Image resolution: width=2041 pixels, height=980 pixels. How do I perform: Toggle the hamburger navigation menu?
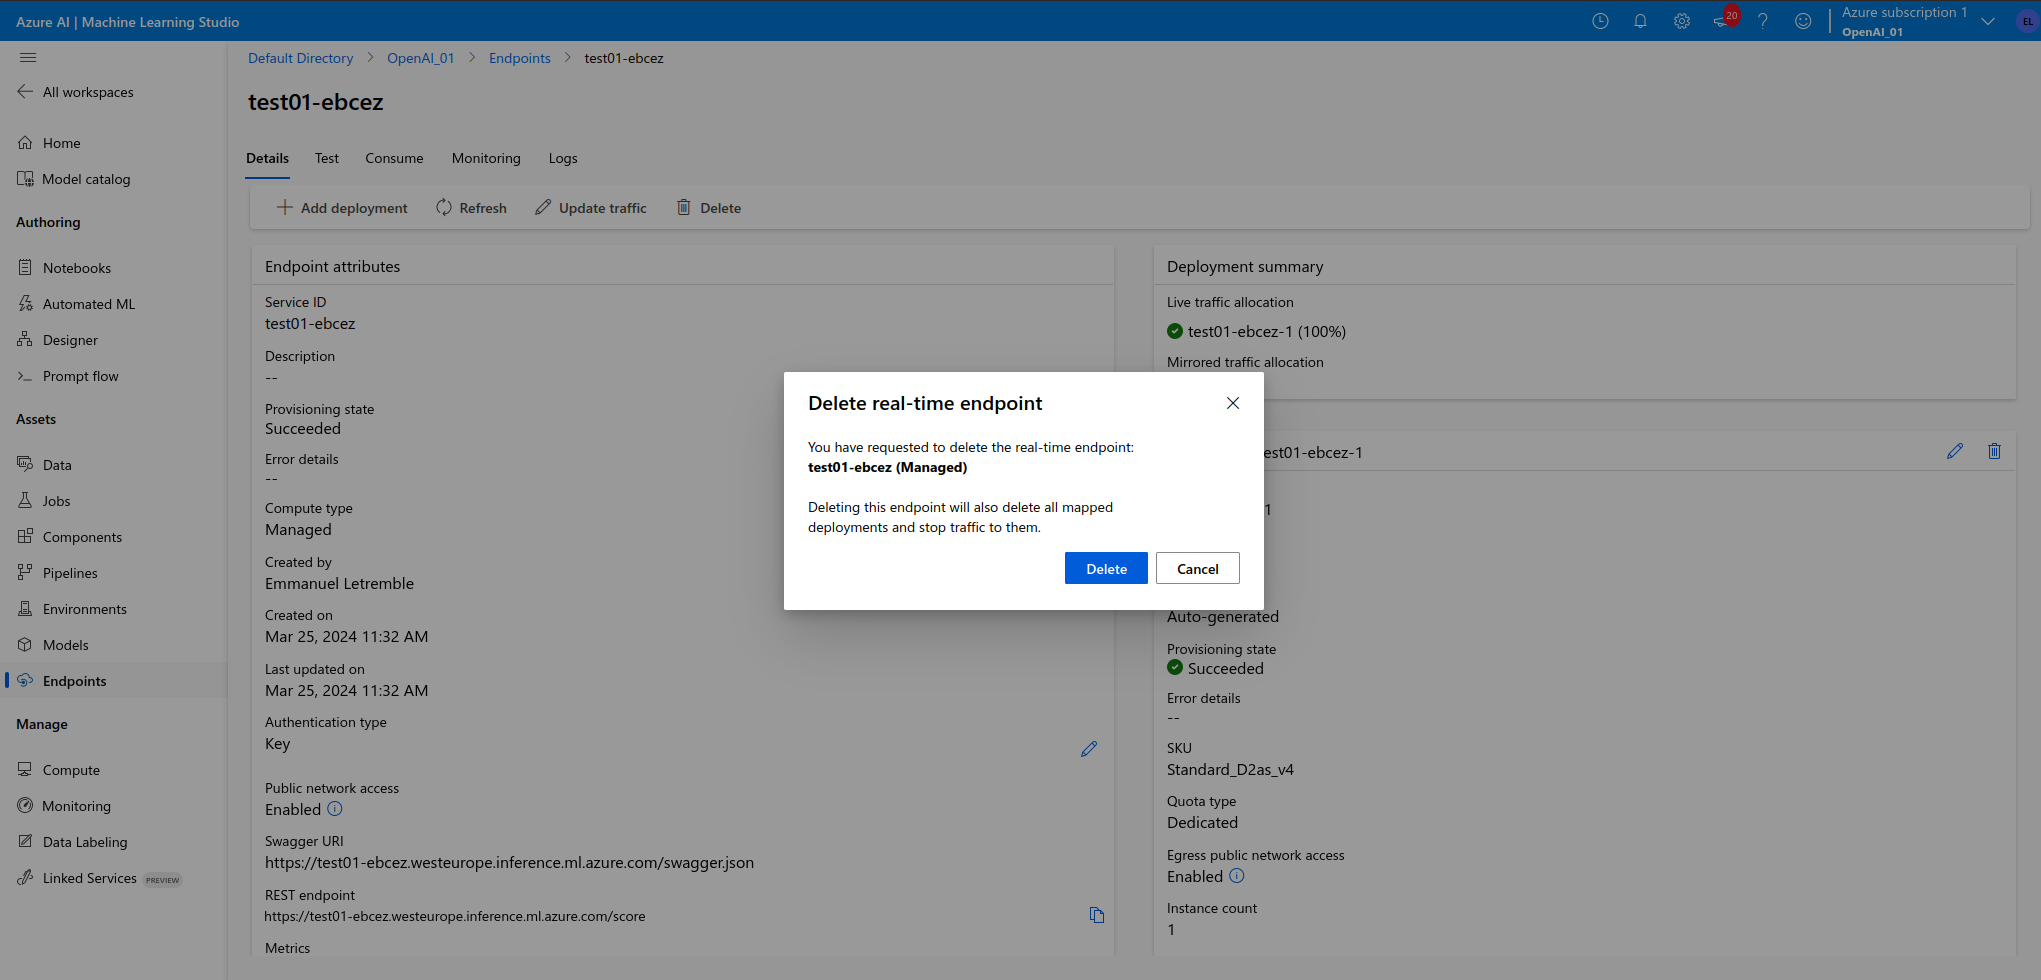point(28,58)
